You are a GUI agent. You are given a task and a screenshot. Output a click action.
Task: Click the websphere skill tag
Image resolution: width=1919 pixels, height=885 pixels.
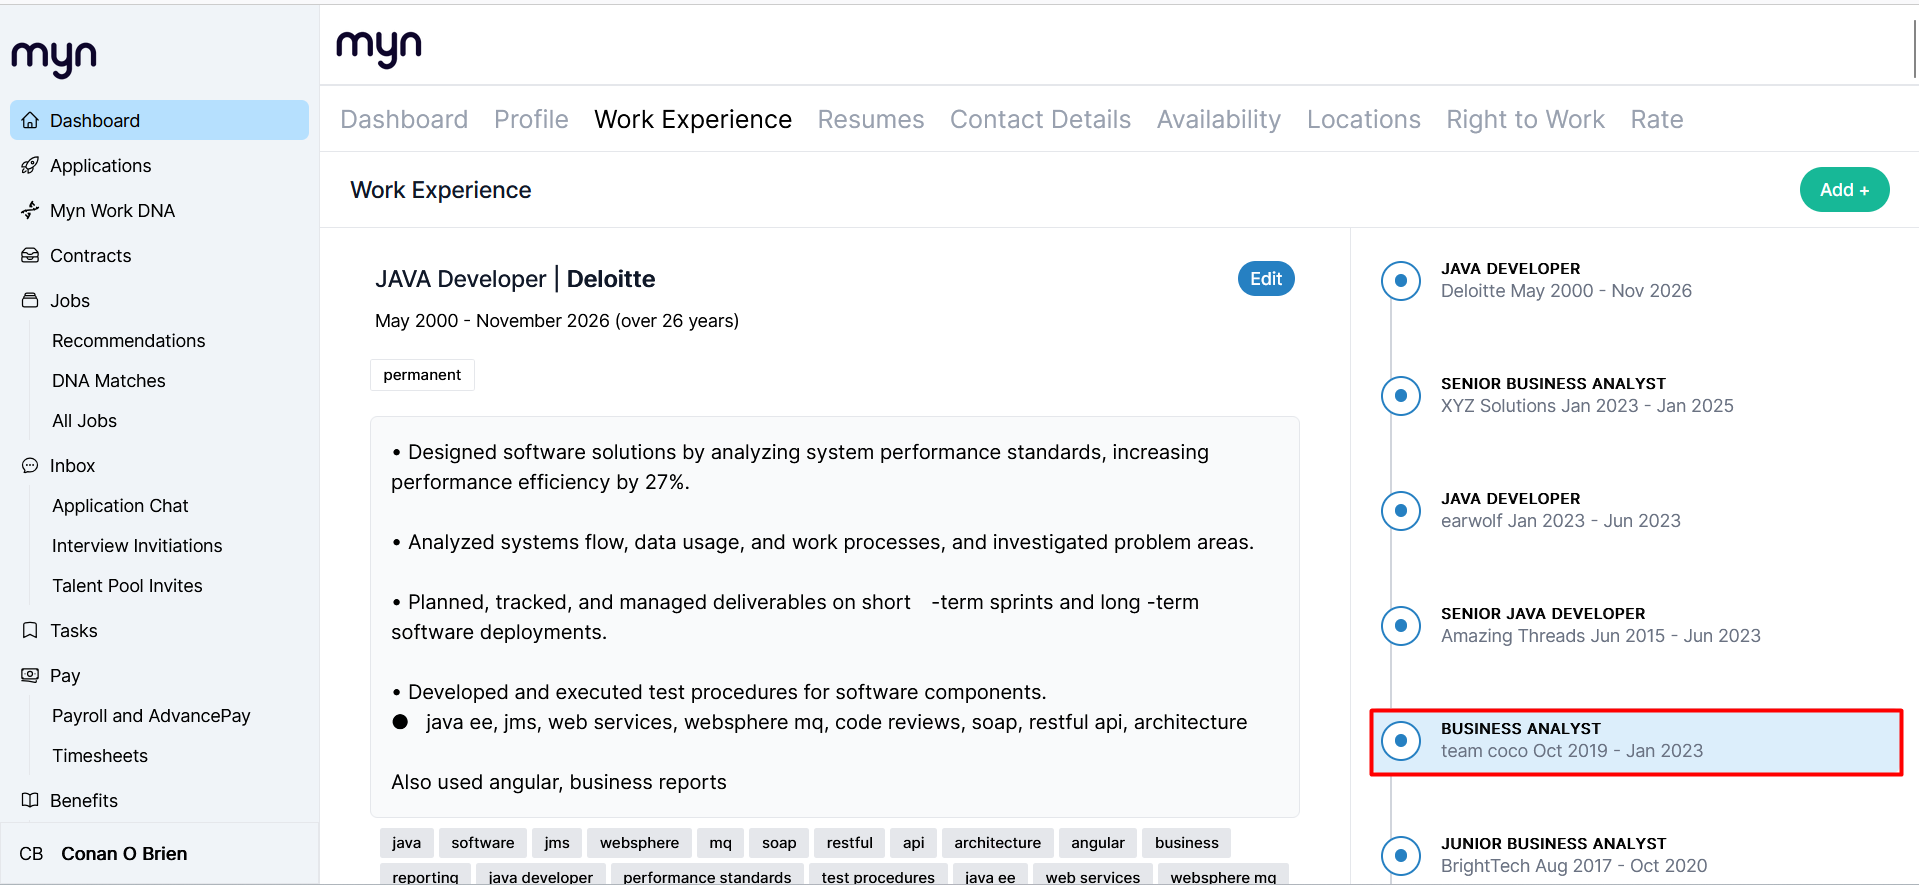click(639, 843)
